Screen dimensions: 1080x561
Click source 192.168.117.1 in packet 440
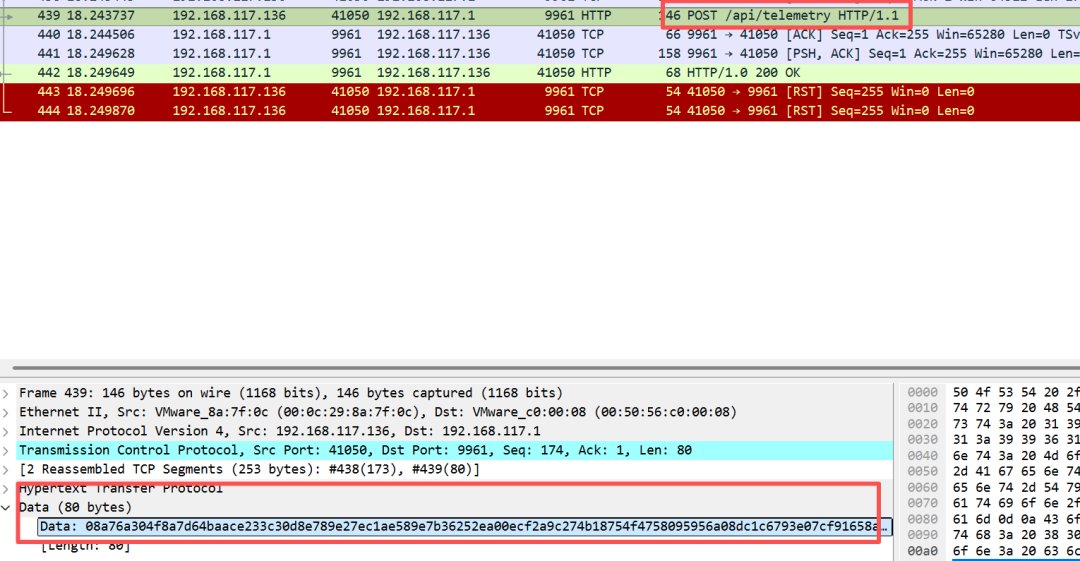(x=221, y=34)
